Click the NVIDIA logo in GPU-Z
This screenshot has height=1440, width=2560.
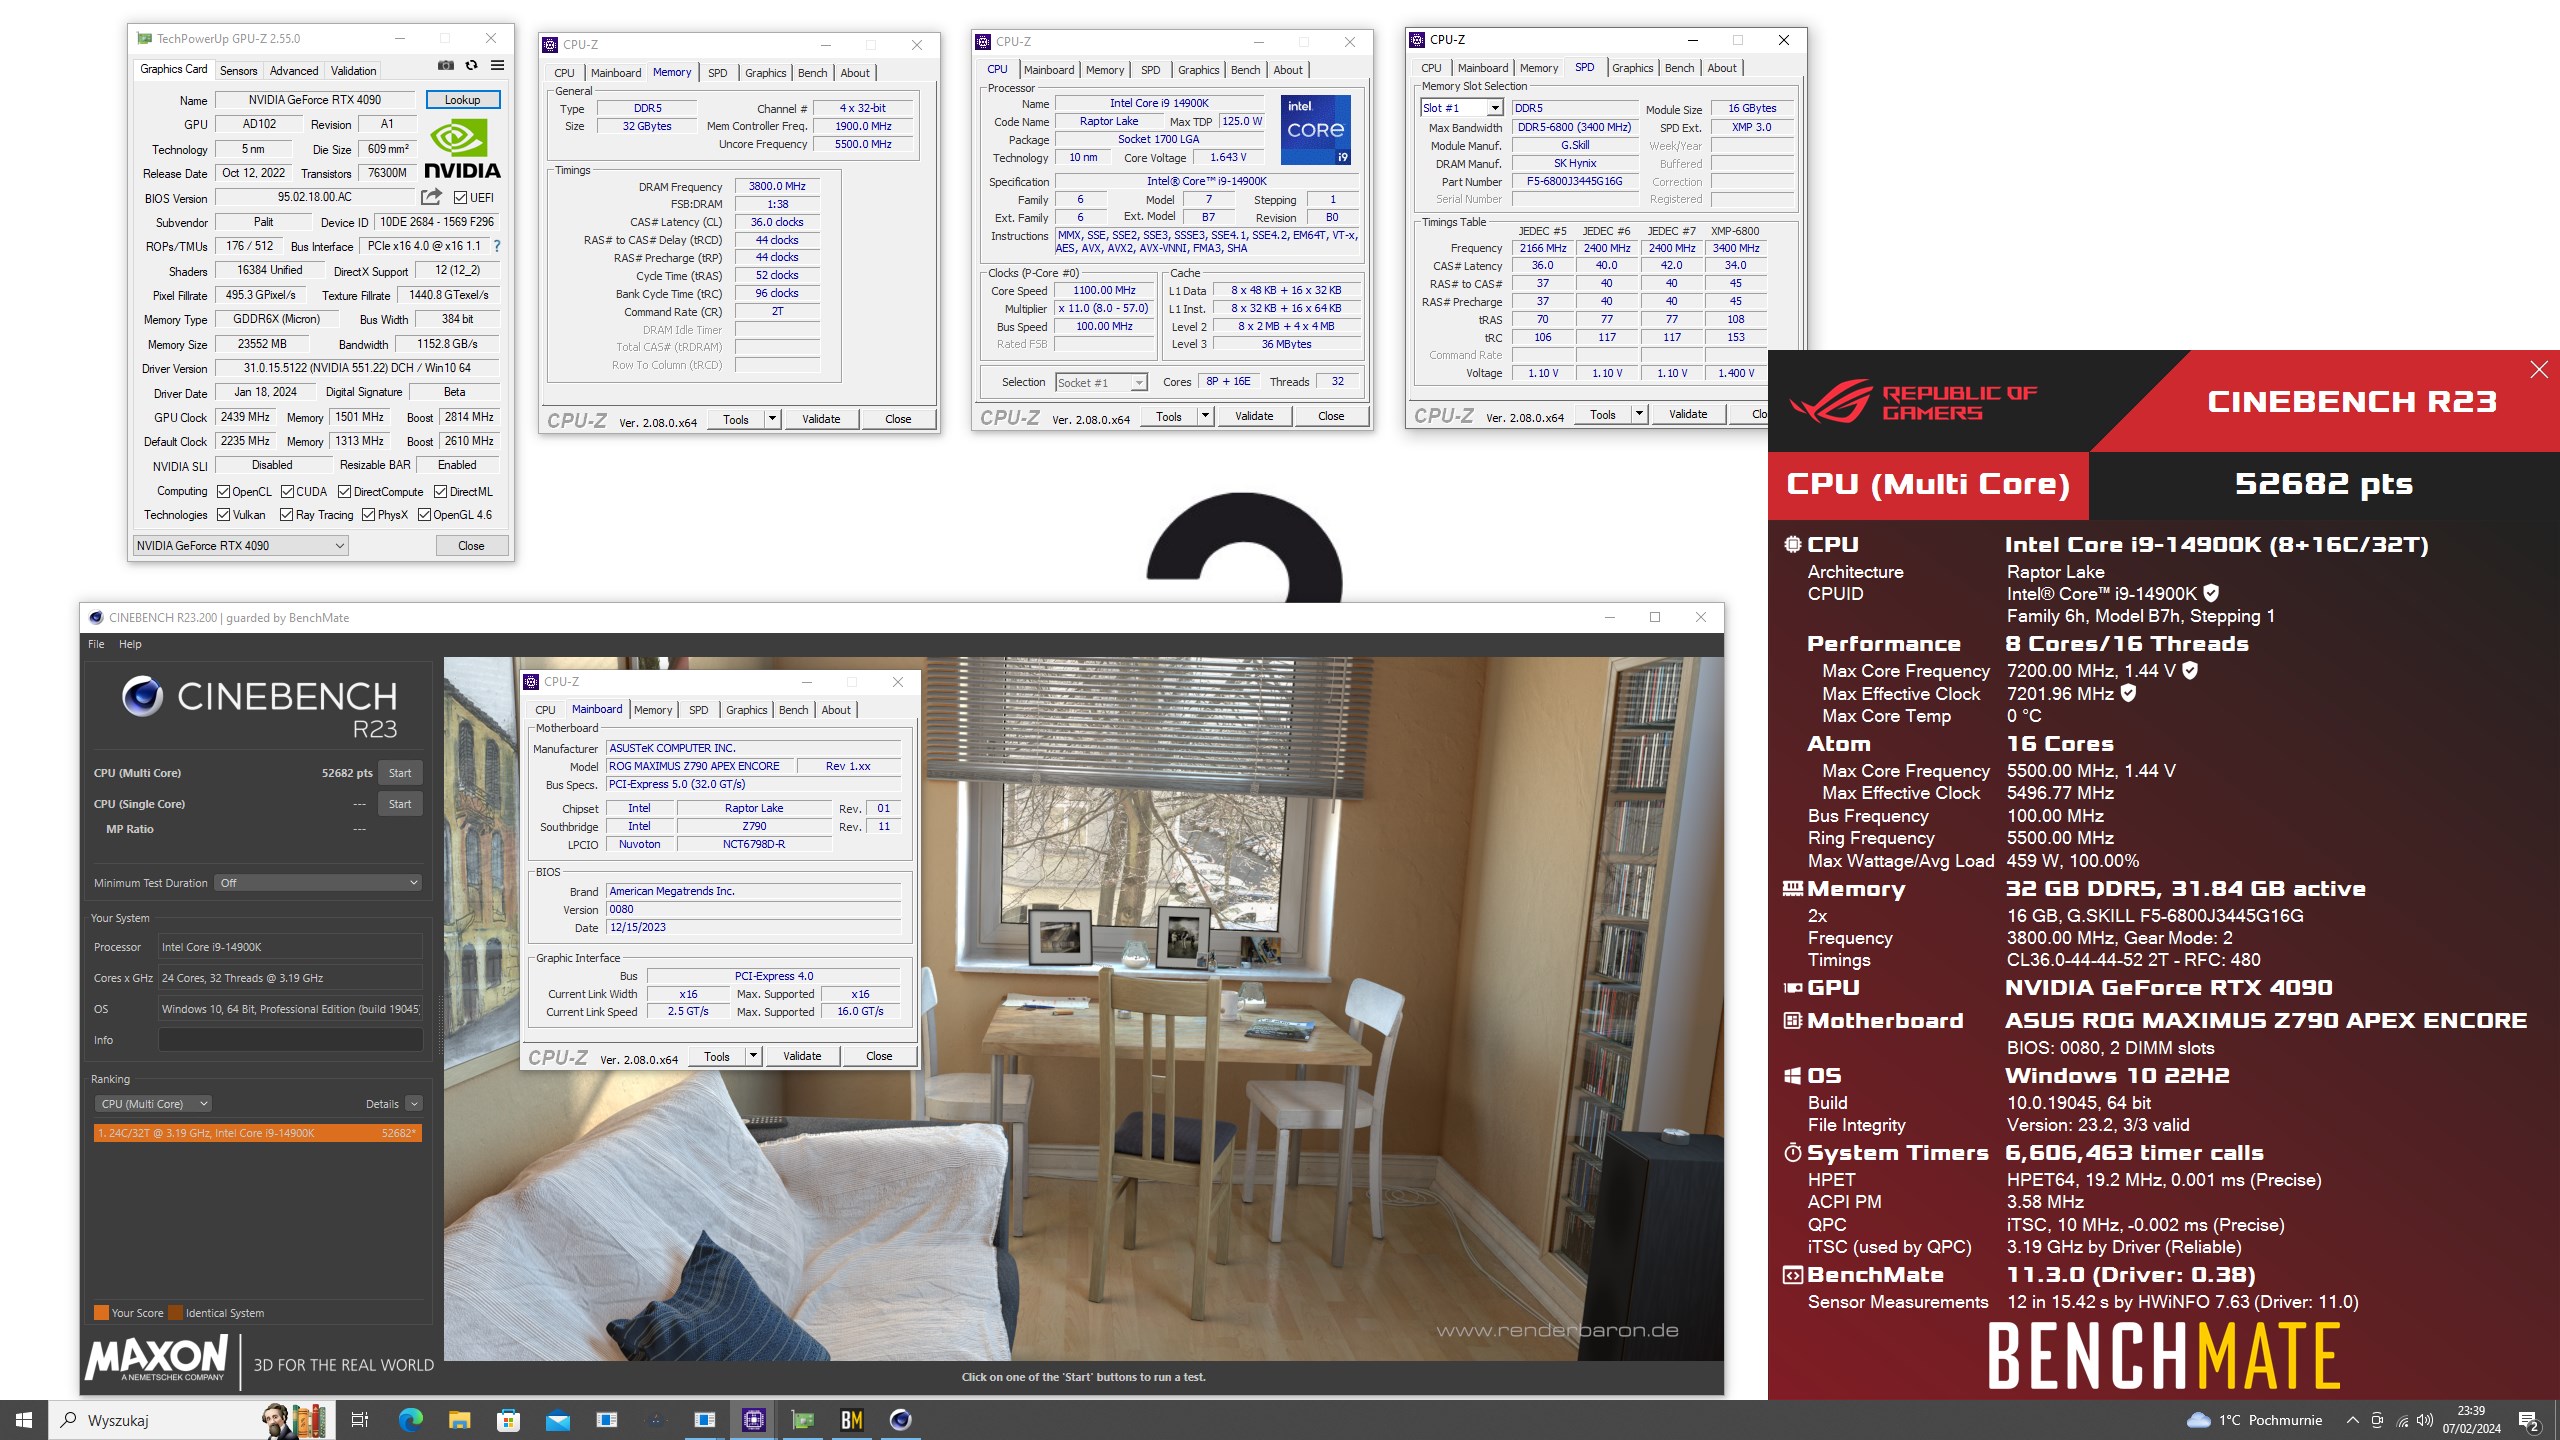click(462, 148)
